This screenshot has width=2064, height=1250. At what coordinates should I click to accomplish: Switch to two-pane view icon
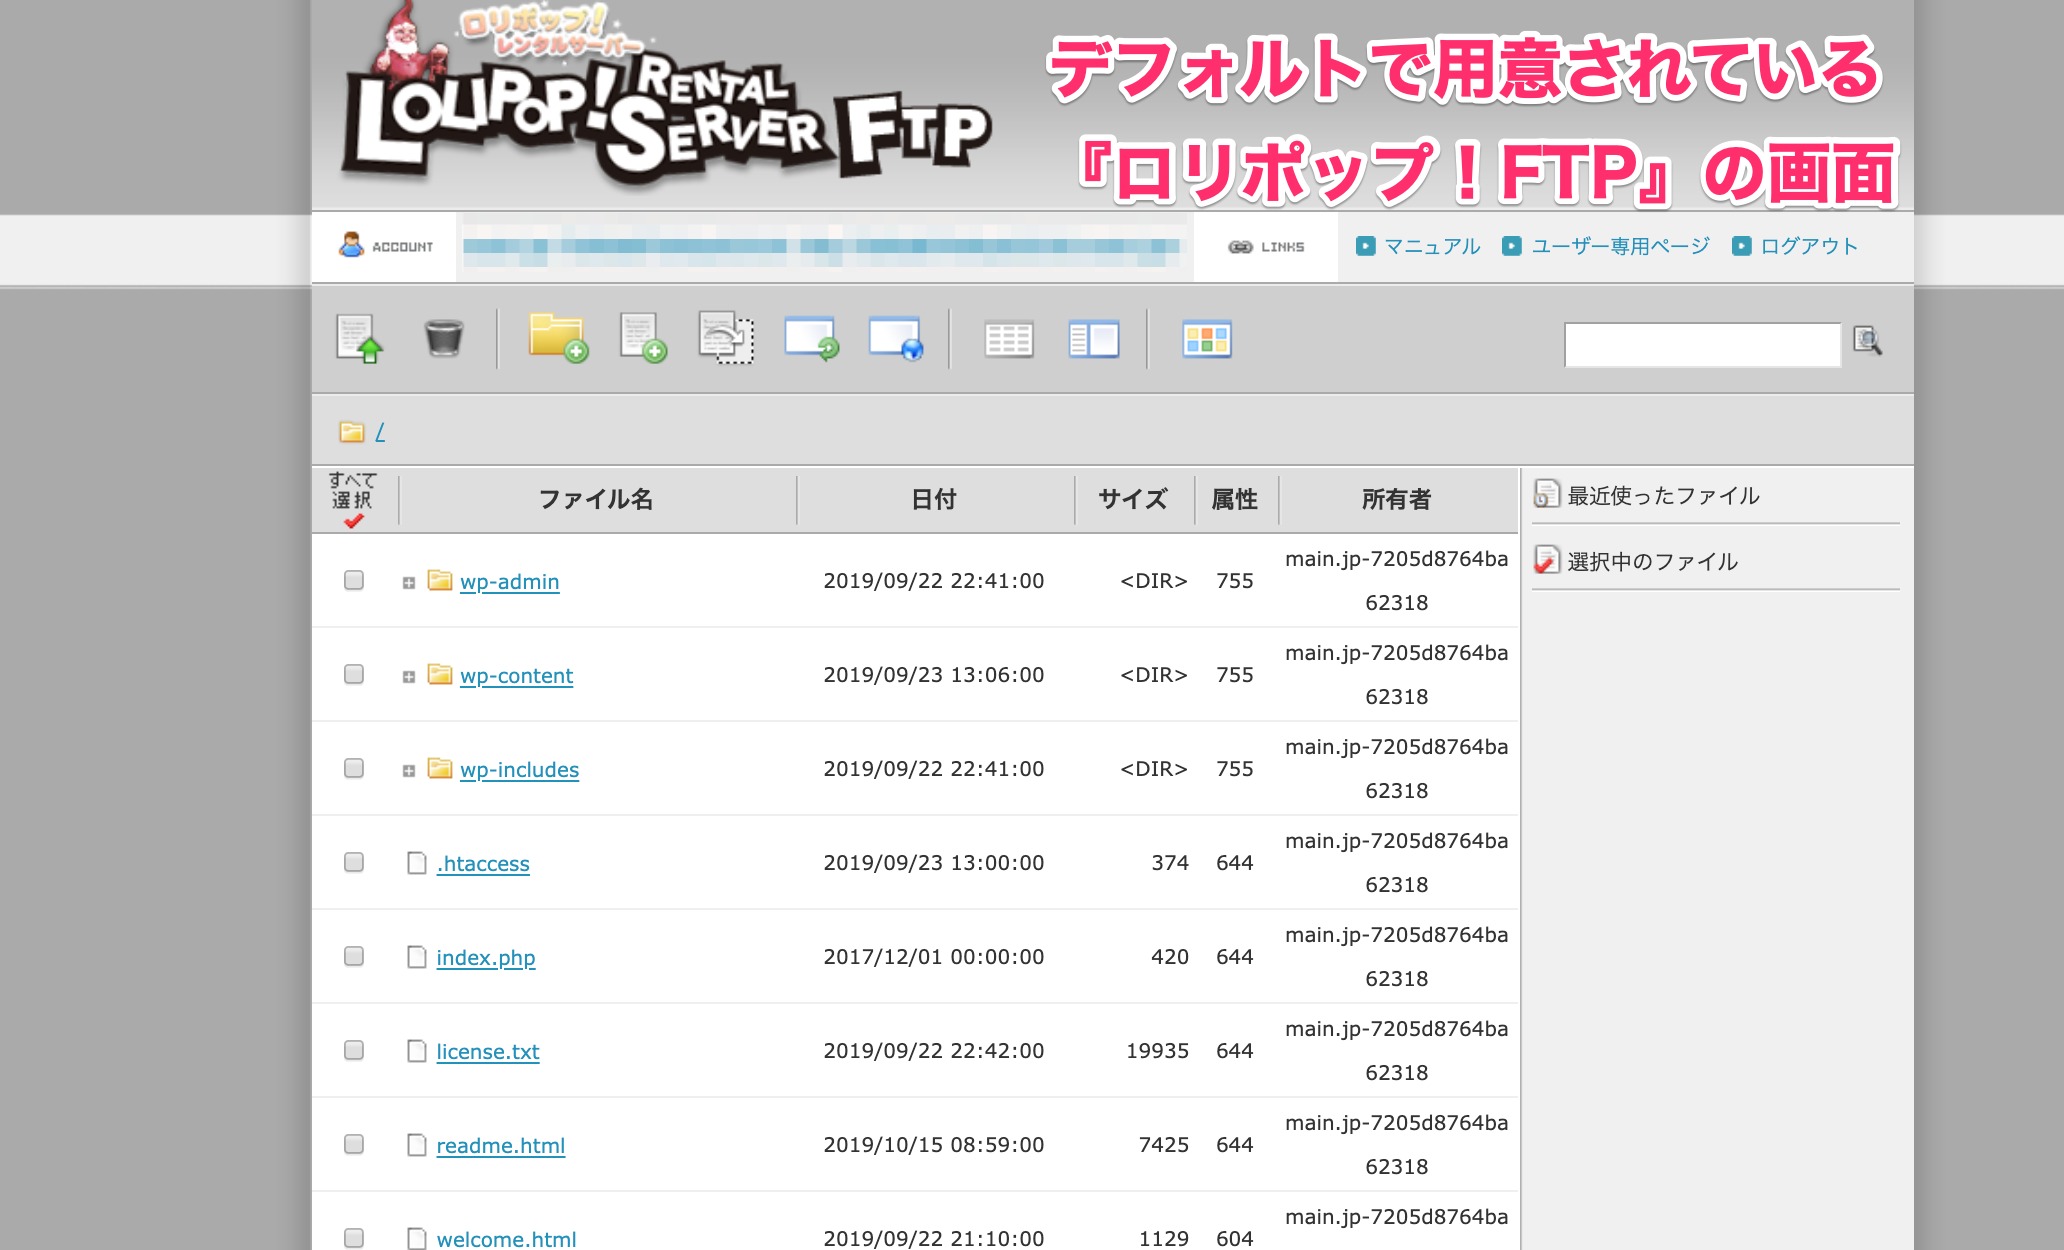[1093, 339]
